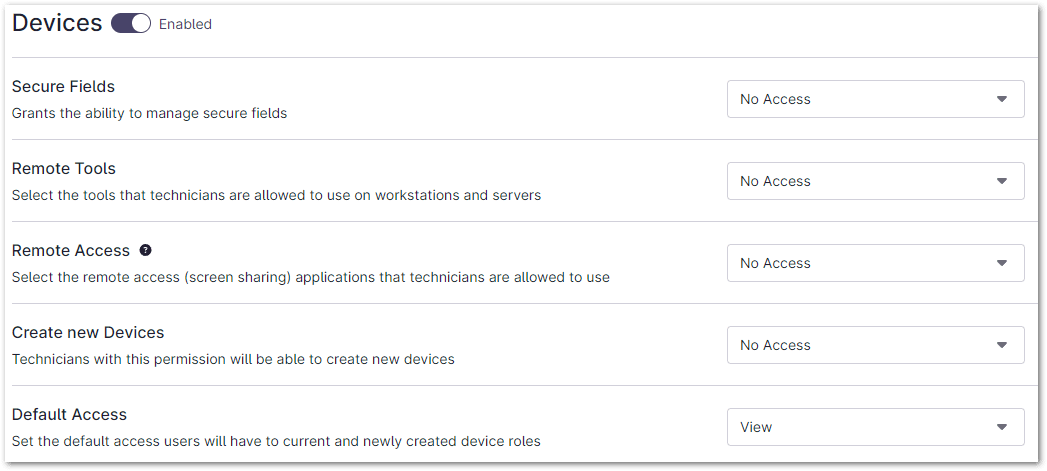The height and width of the screenshot is (471, 1047).
Task: Click the Remote Access dropdown arrow icon
Action: click(1002, 263)
